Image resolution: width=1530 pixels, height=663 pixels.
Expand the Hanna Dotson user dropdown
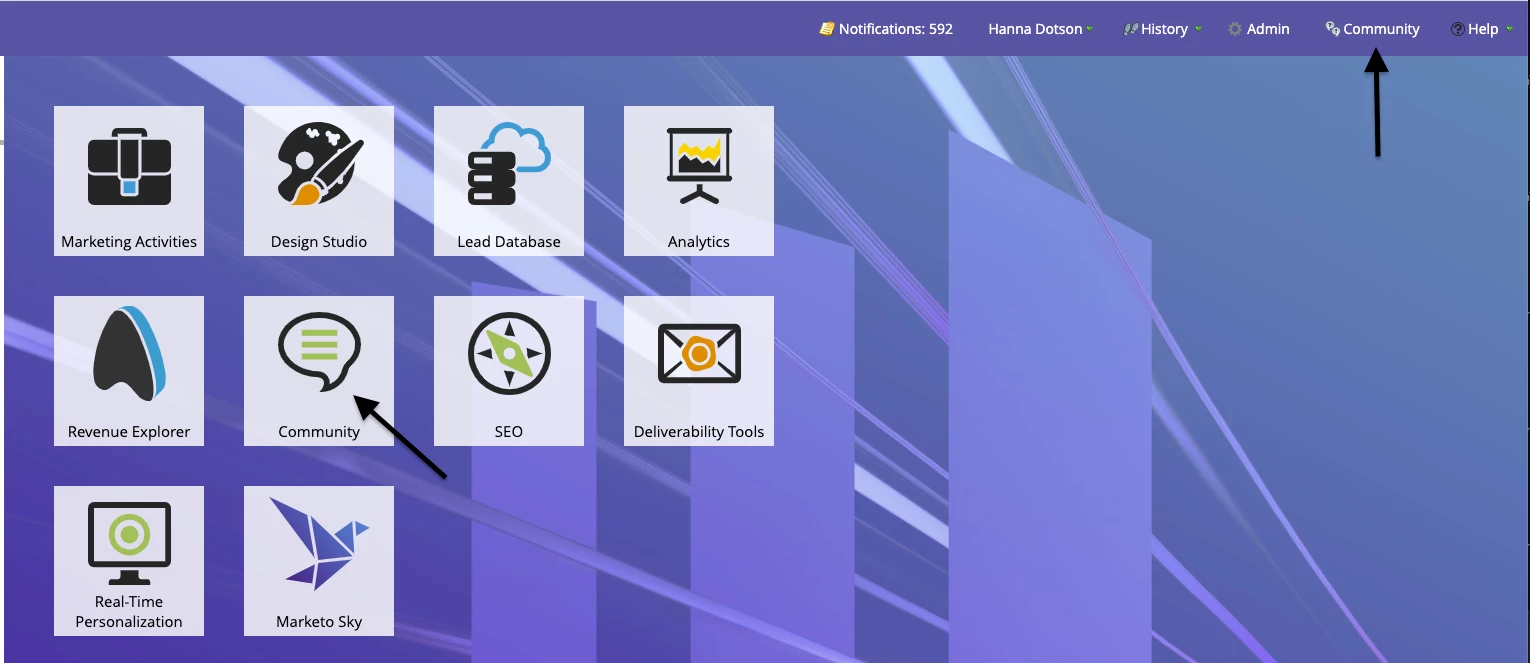(1090, 29)
